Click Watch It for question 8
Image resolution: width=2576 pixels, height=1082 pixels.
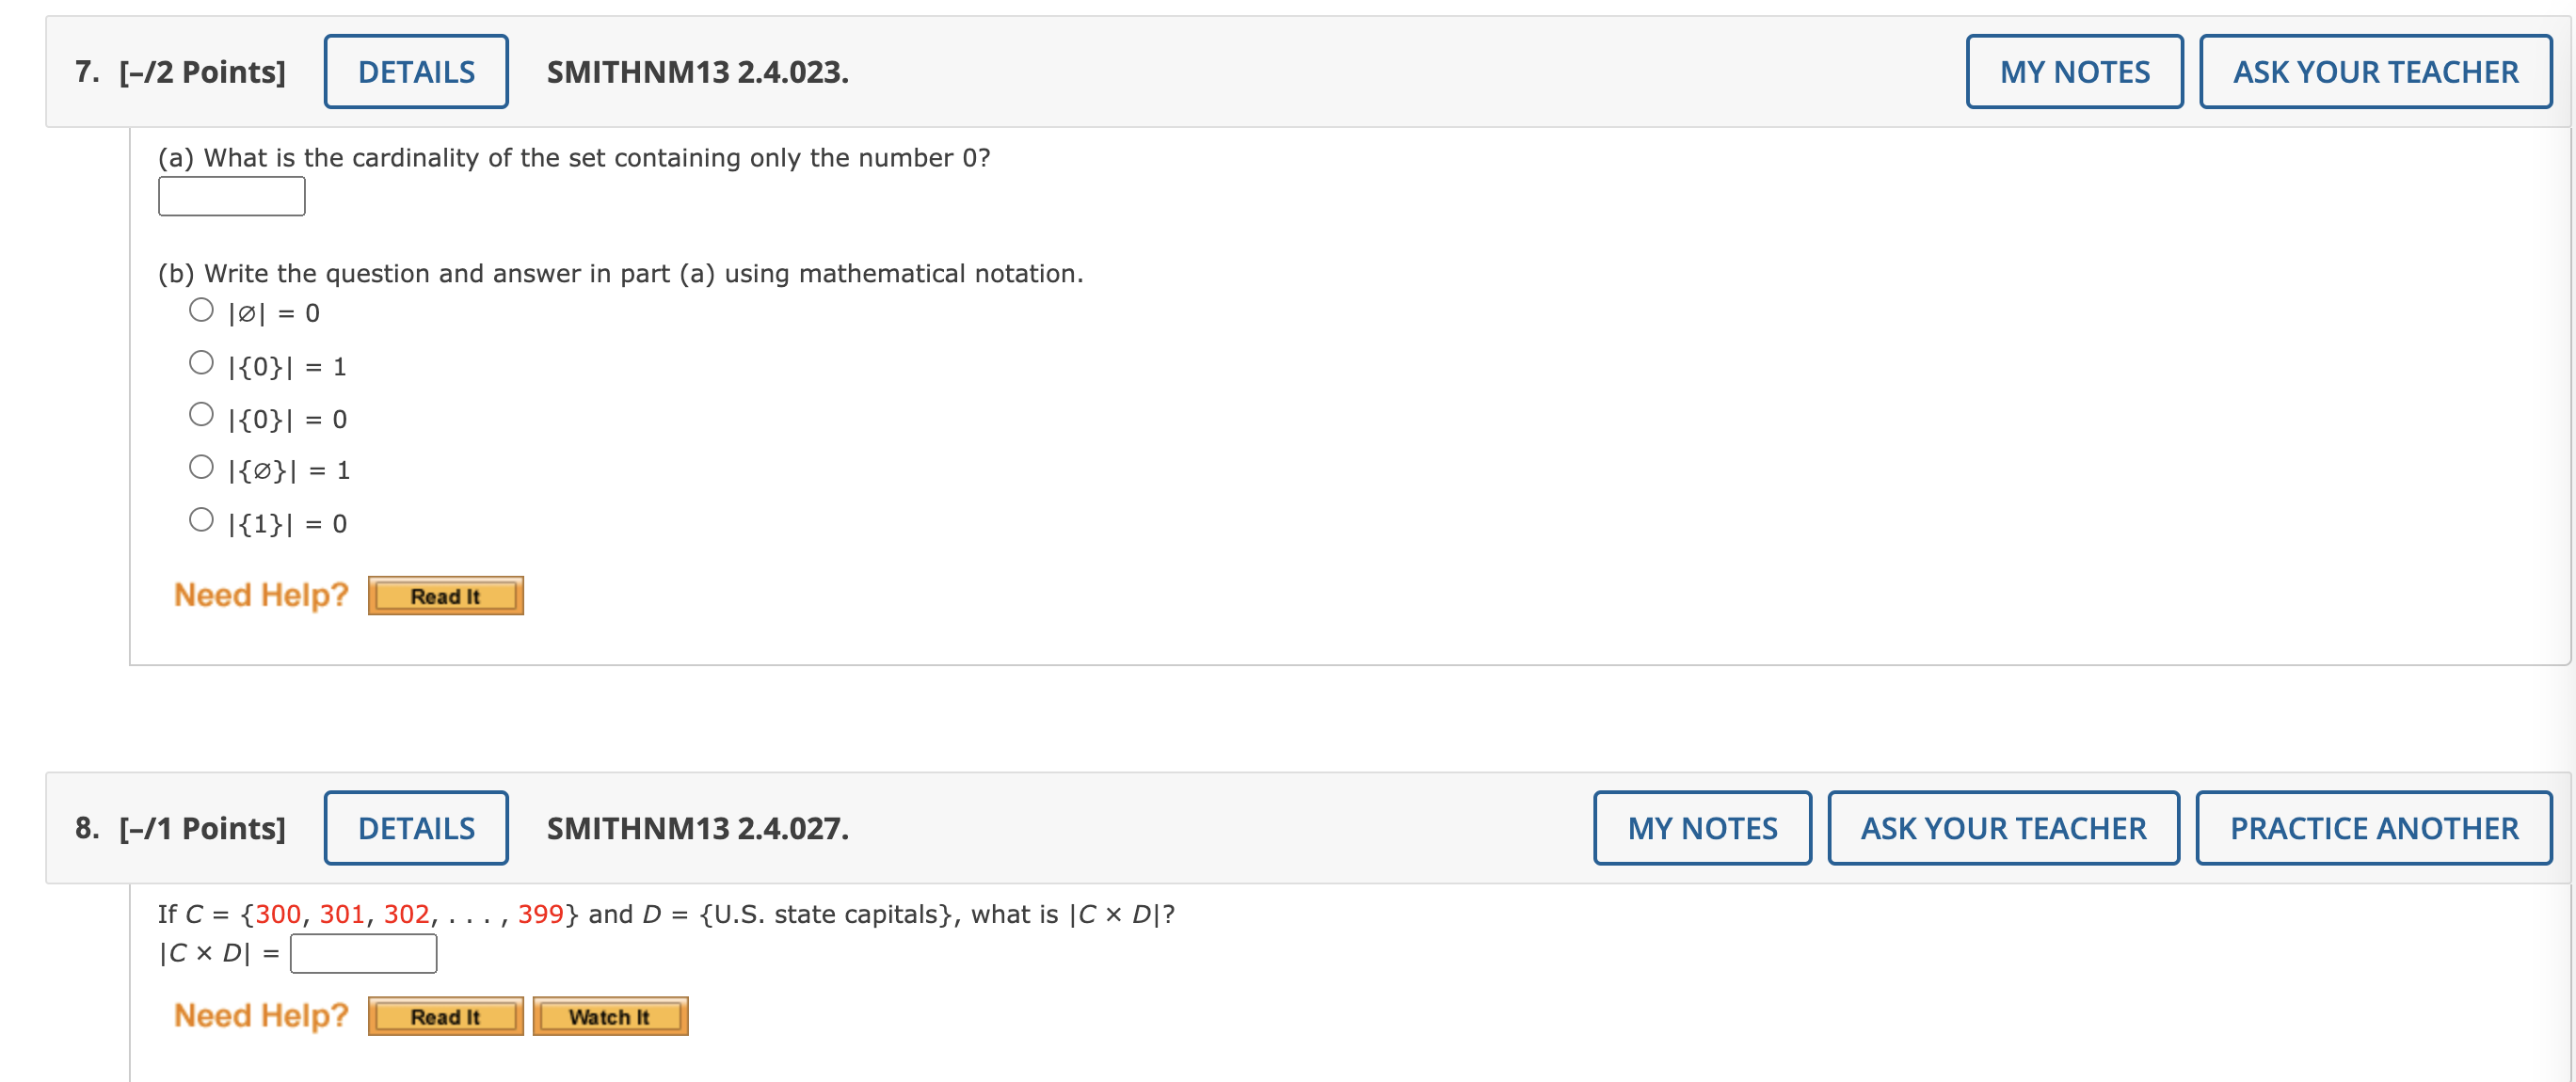click(610, 1016)
